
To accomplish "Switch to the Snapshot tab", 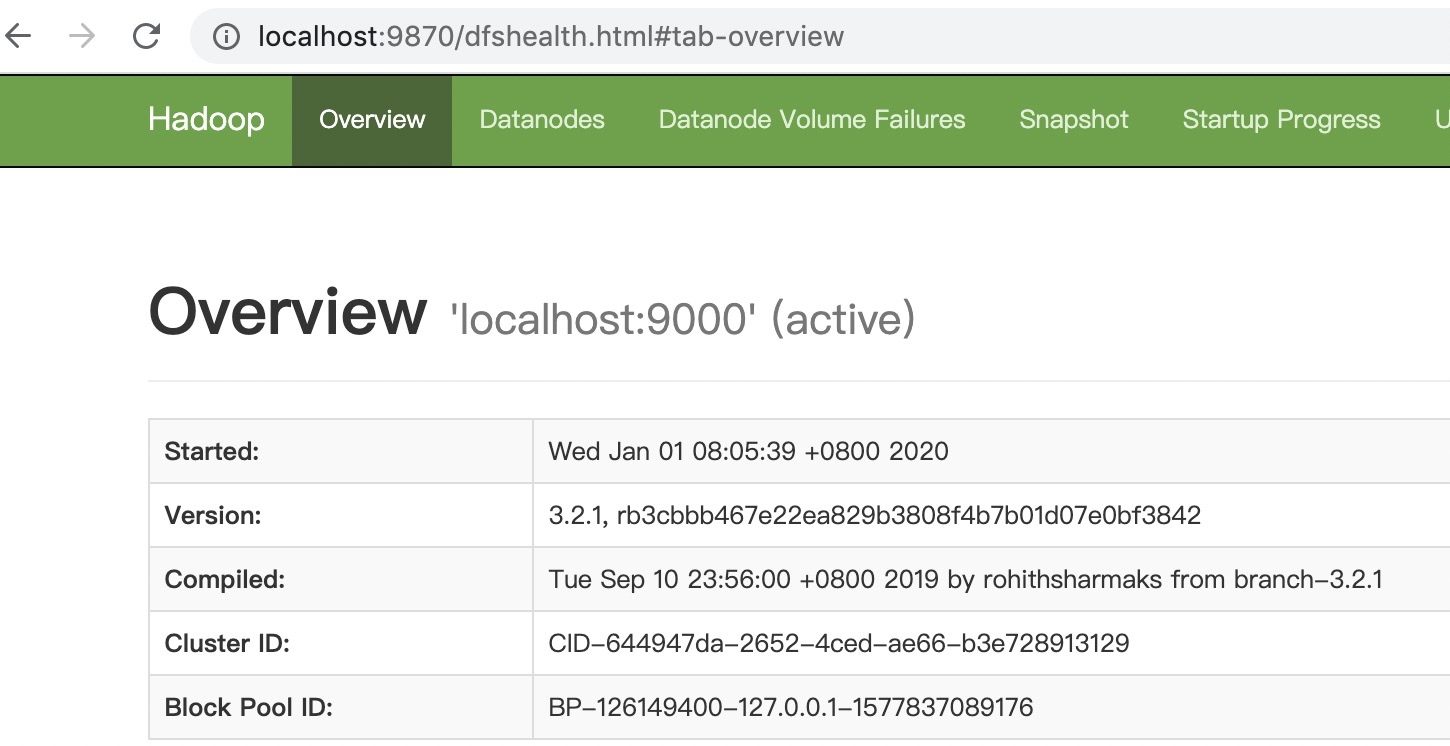I will point(1074,120).
